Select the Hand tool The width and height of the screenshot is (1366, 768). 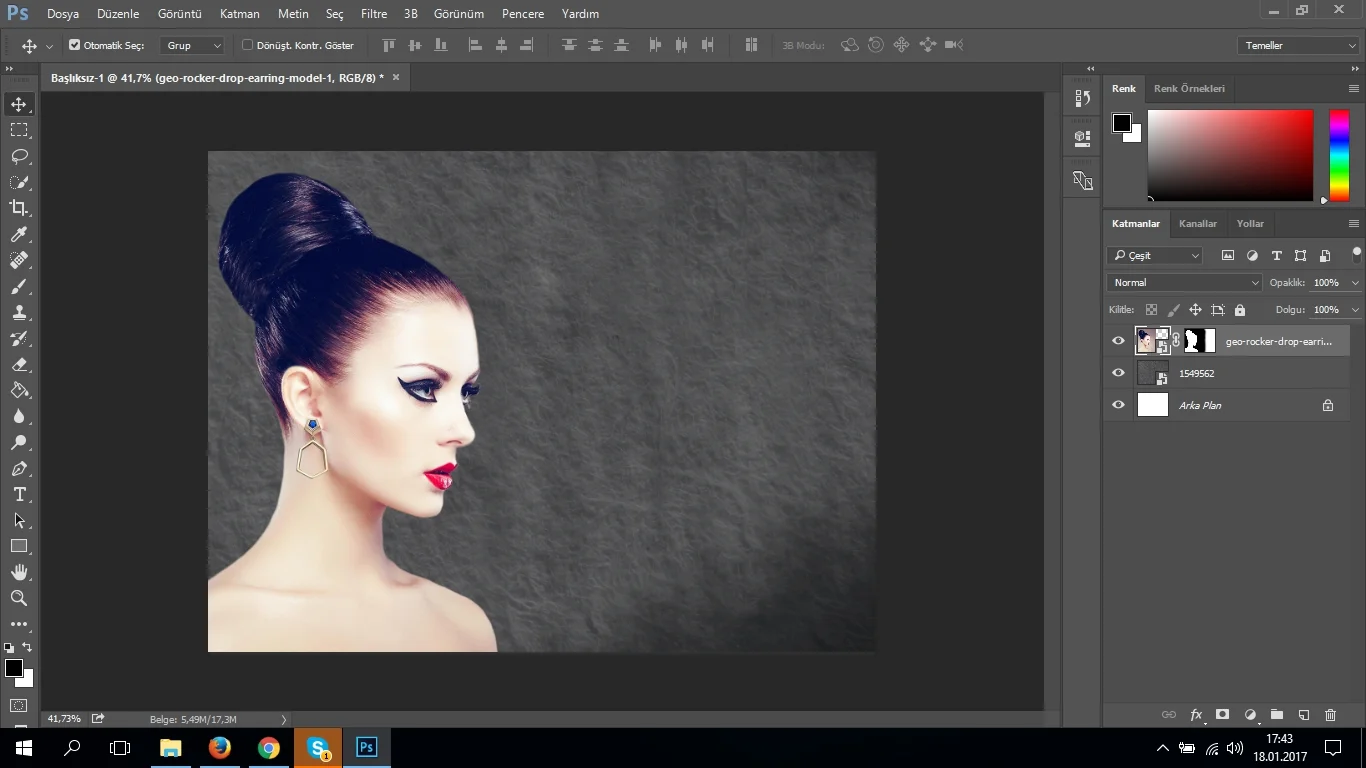point(19,572)
